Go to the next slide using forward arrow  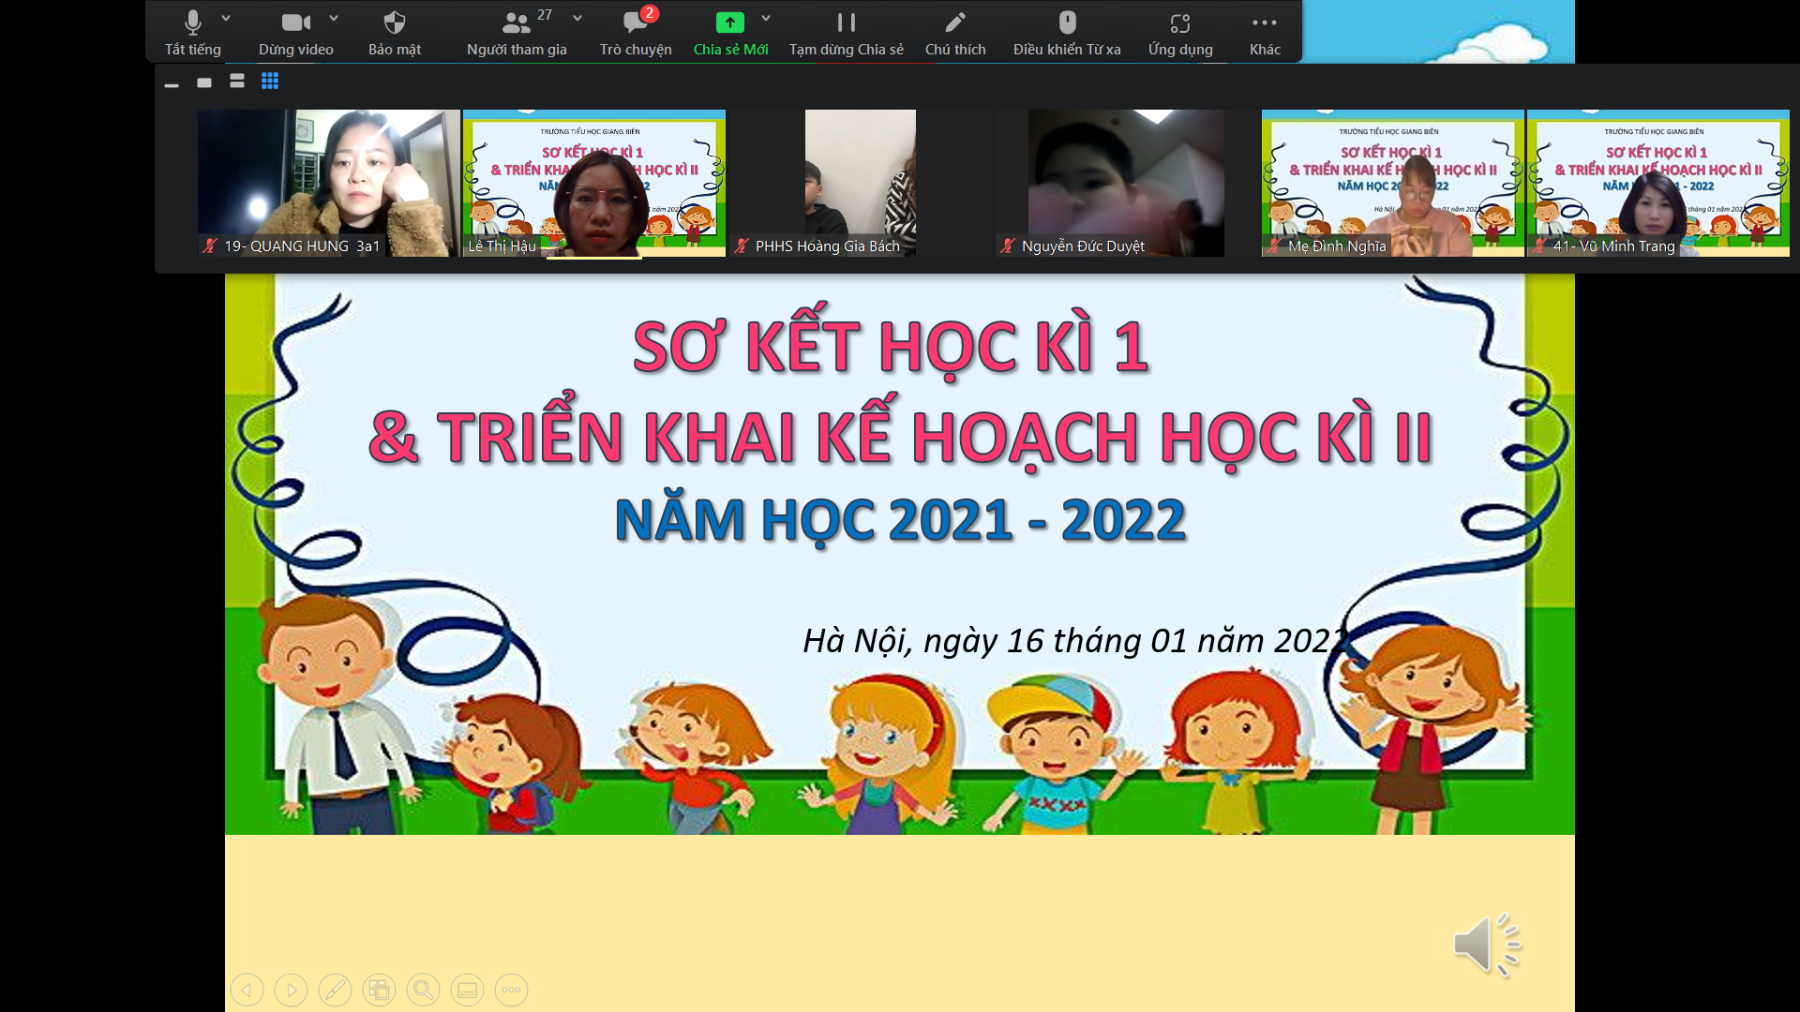[291, 990]
